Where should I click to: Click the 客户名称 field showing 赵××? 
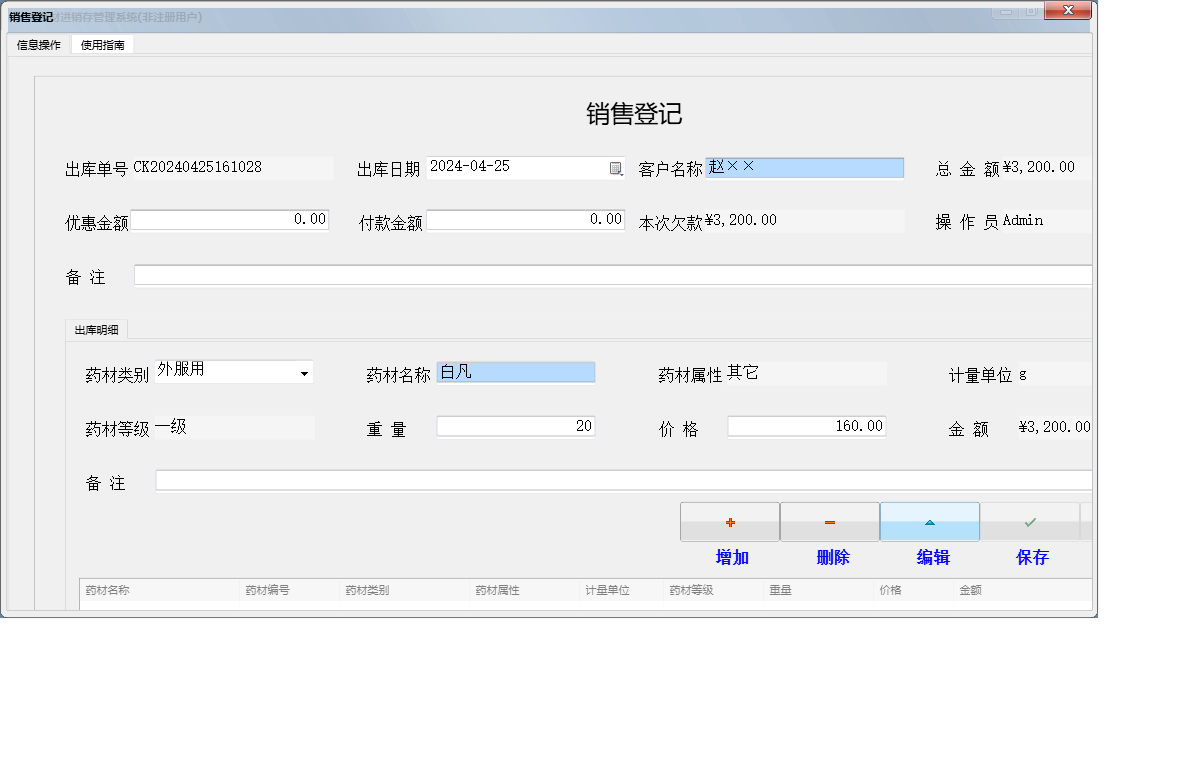pyautogui.click(x=805, y=167)
